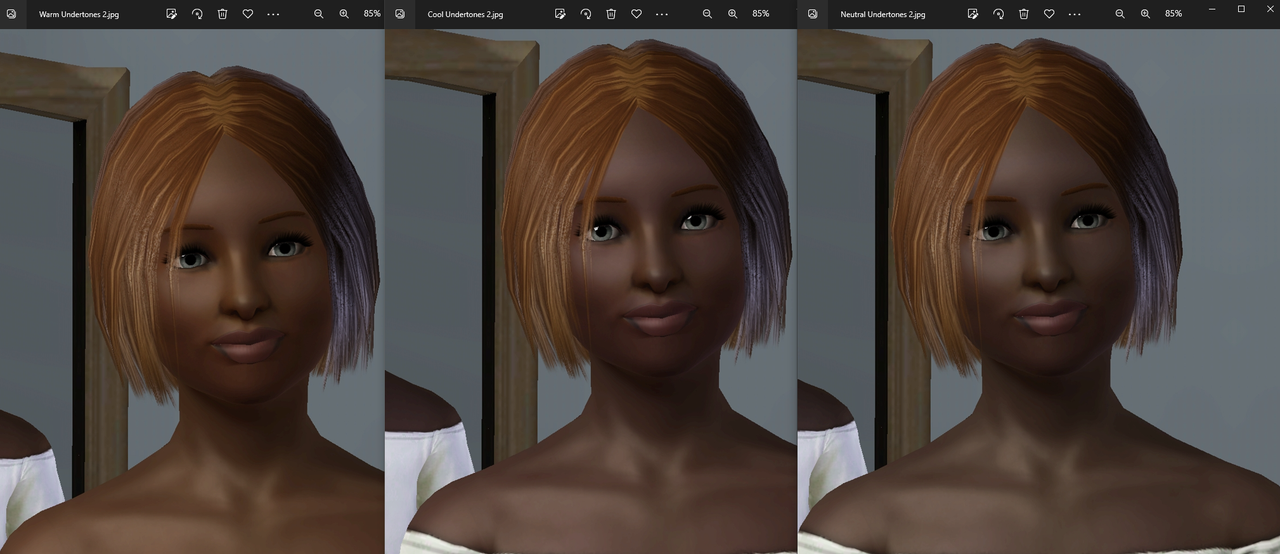The height and width of the screenshot is (554, 1280).
Task: Edit image in Neutral Undertones 2.jpg window
Action: pos(973,14)
